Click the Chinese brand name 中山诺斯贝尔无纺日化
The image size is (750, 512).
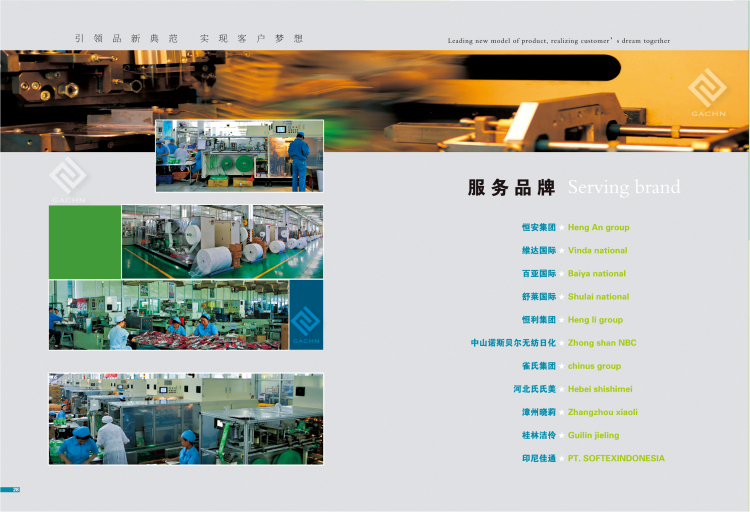[513, 343]
